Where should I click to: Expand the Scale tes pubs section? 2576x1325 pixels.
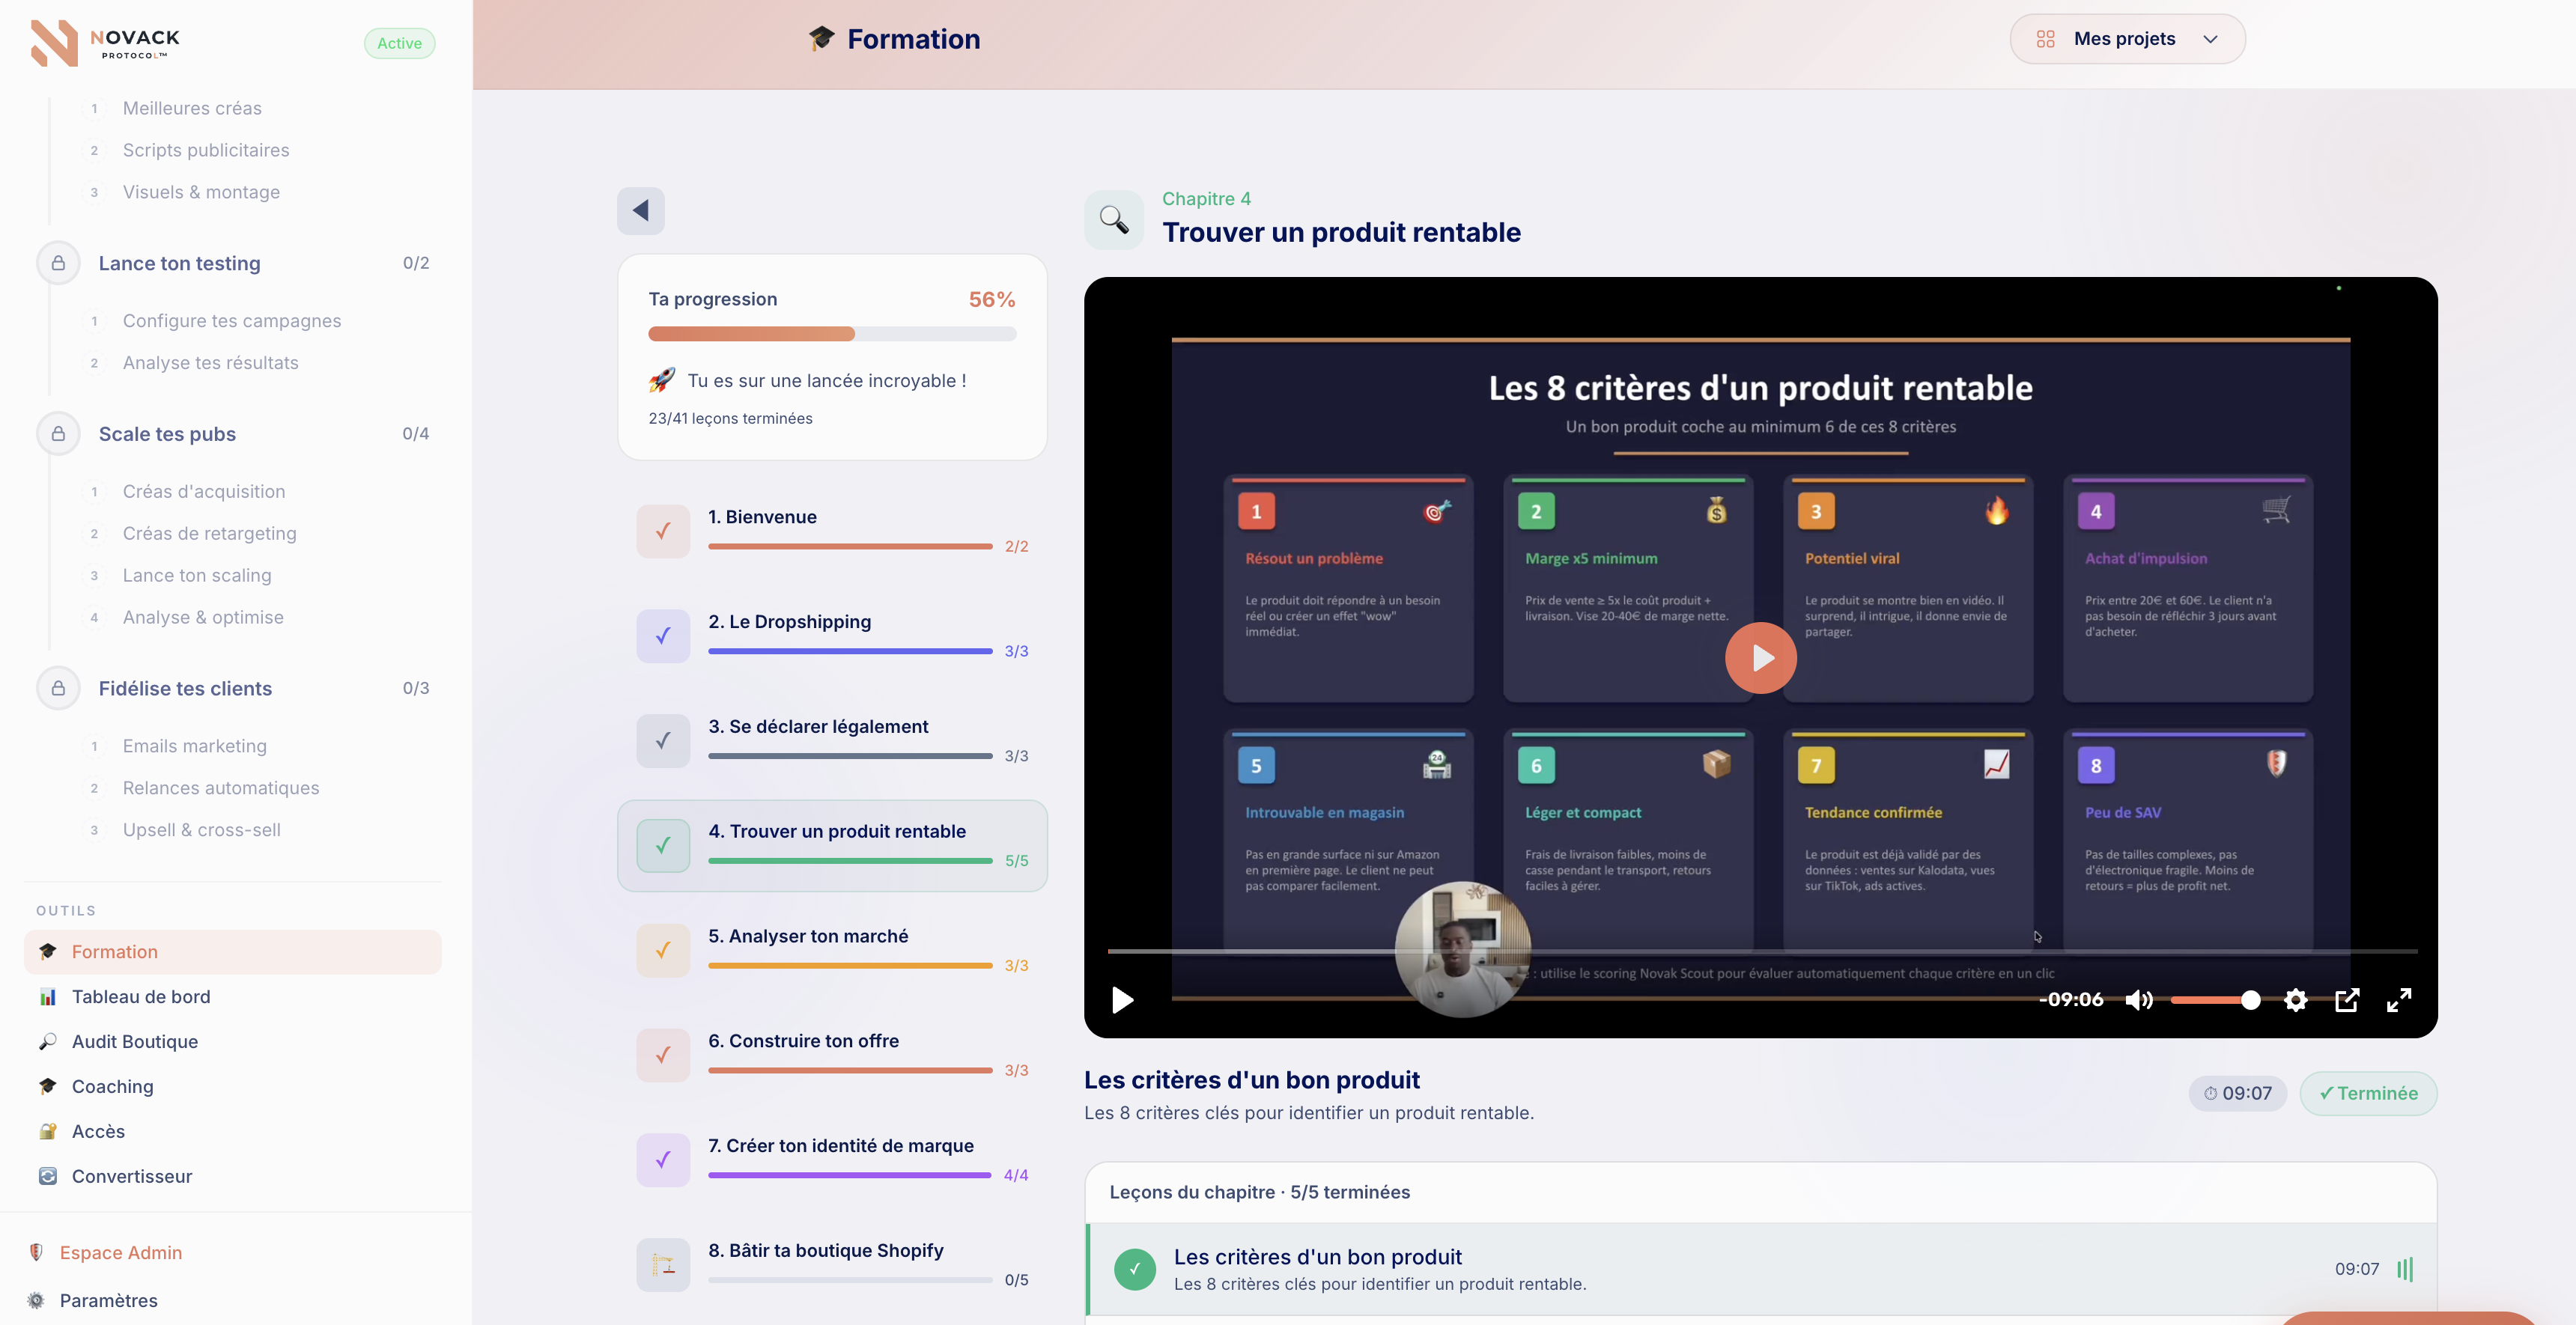(x=167, y=434)
